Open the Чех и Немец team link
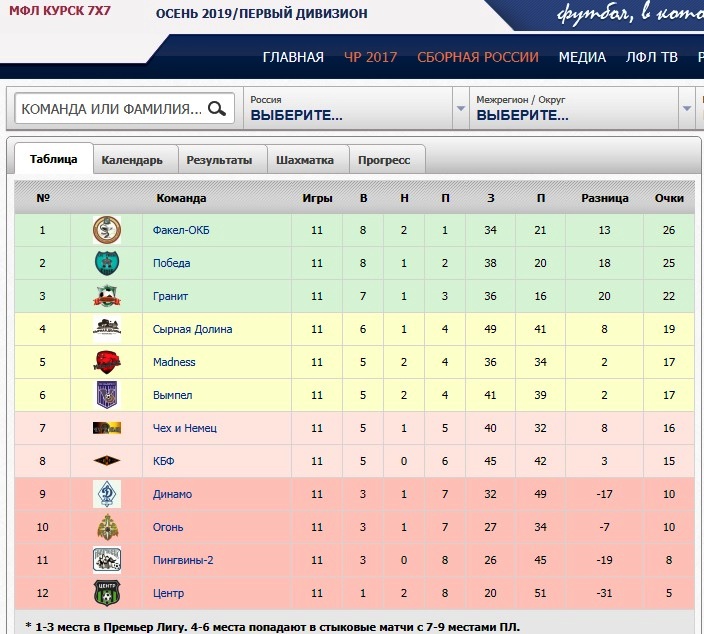The image size is (704, 634). pos(185,428)
